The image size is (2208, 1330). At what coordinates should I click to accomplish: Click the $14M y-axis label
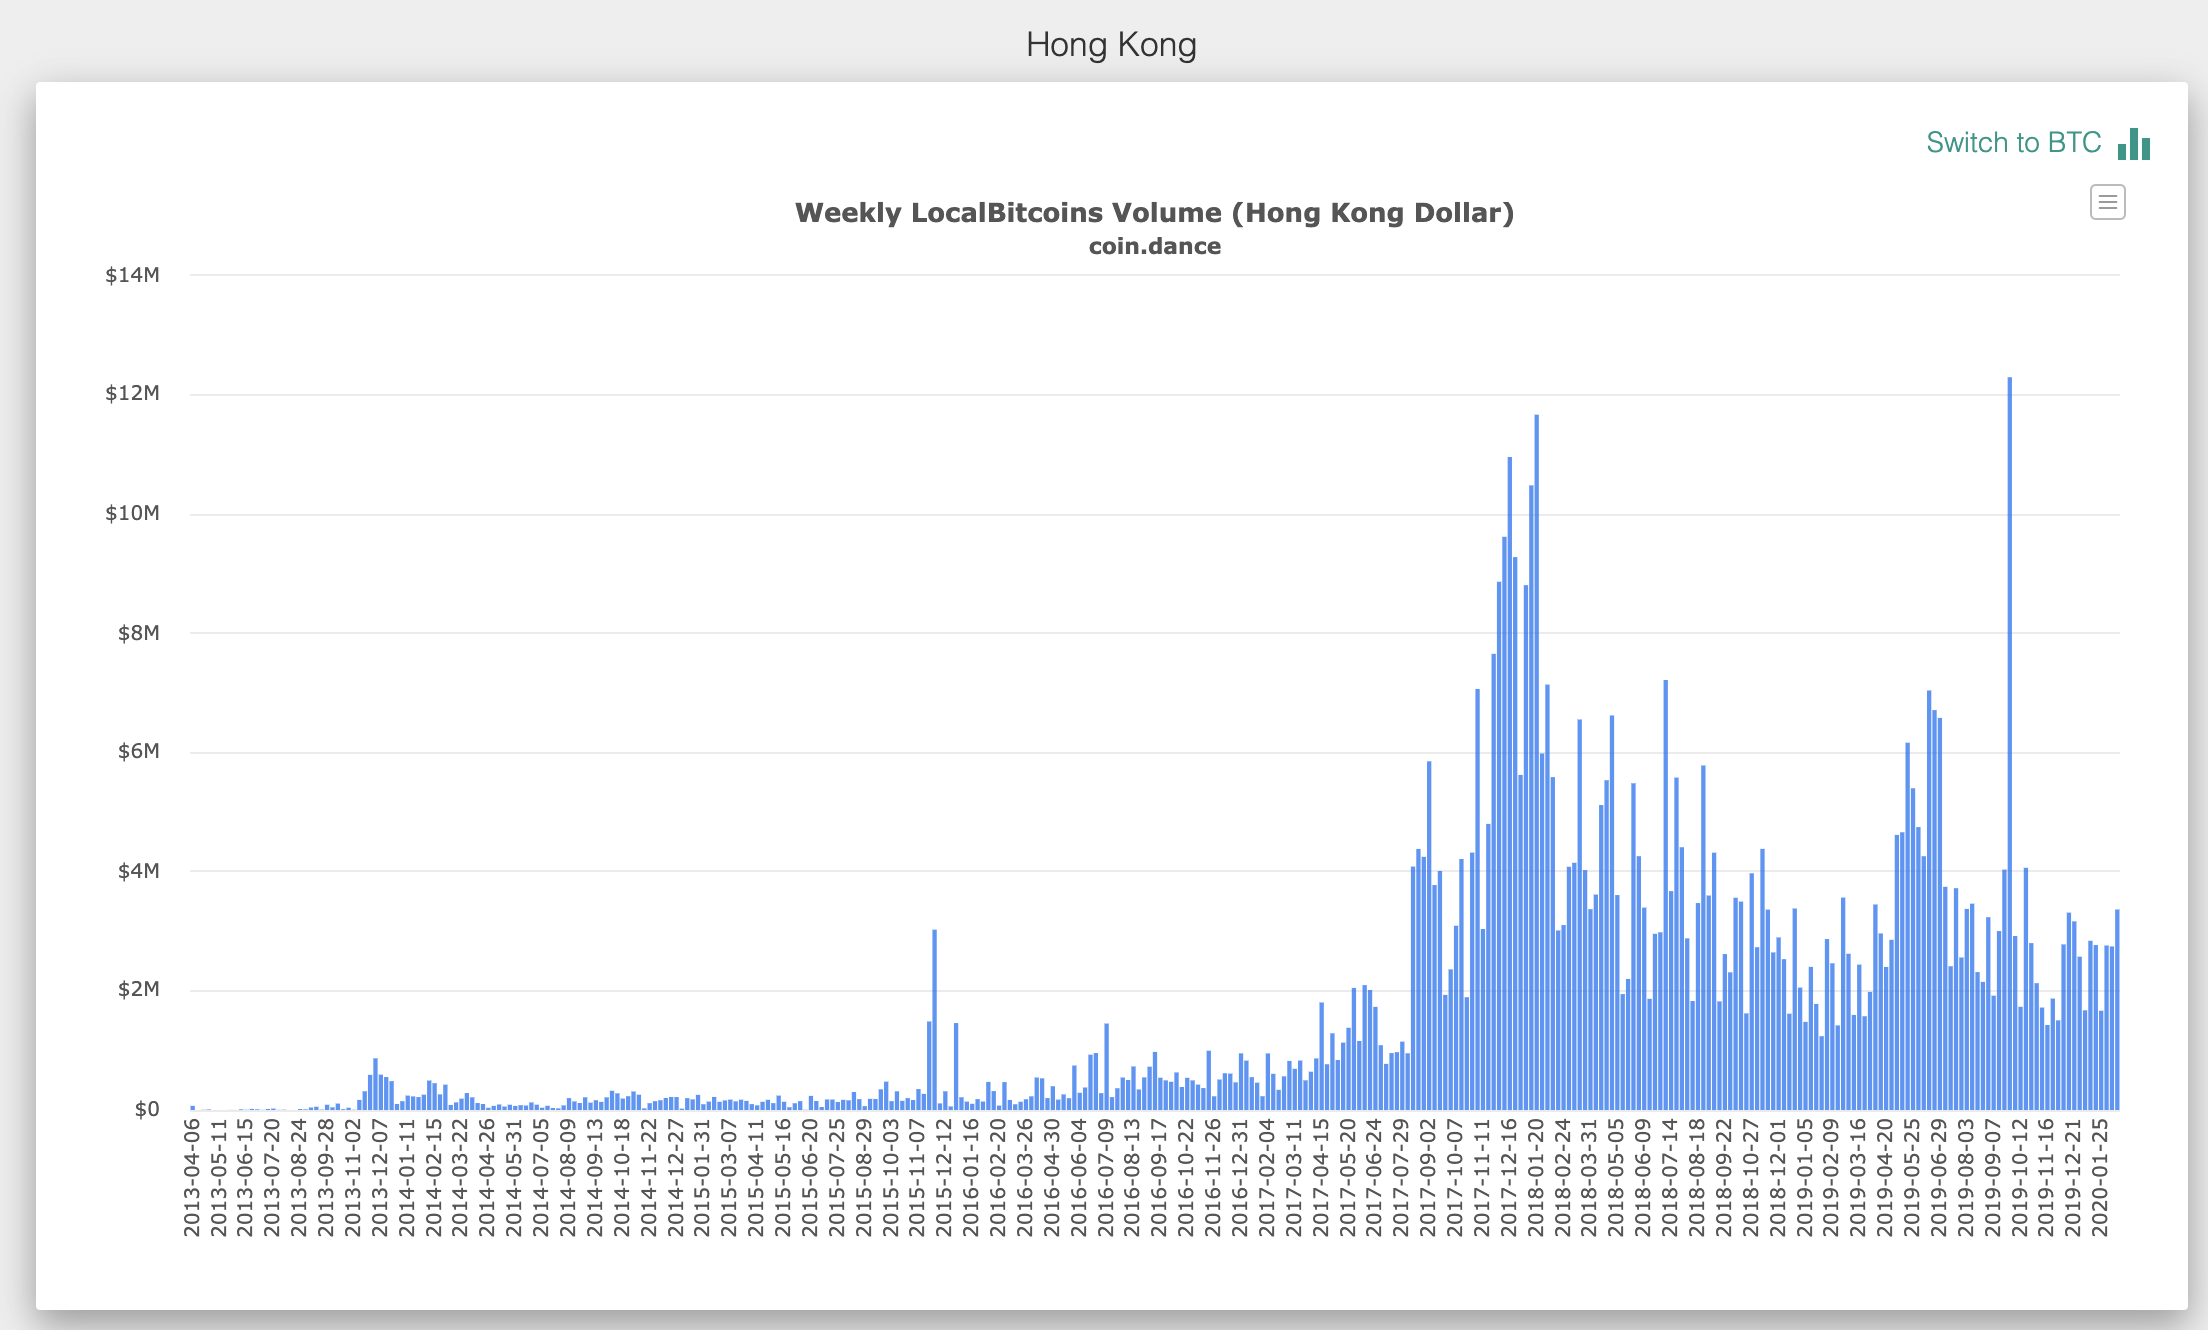pyautogui.click(x=132, y=275)
